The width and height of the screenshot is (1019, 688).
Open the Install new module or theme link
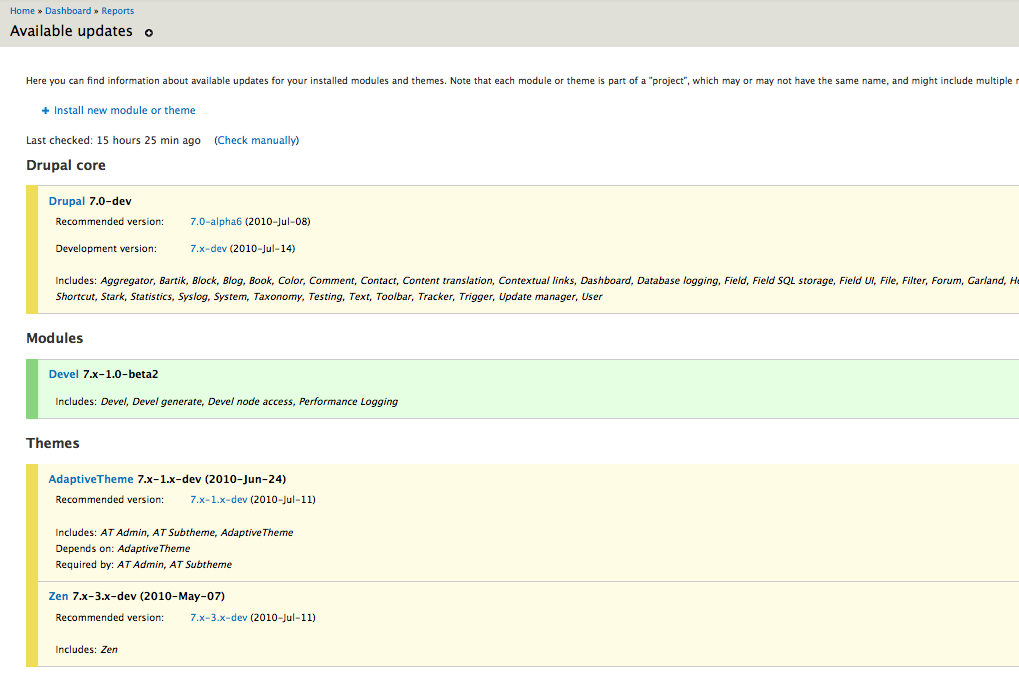tap(124, 111)
